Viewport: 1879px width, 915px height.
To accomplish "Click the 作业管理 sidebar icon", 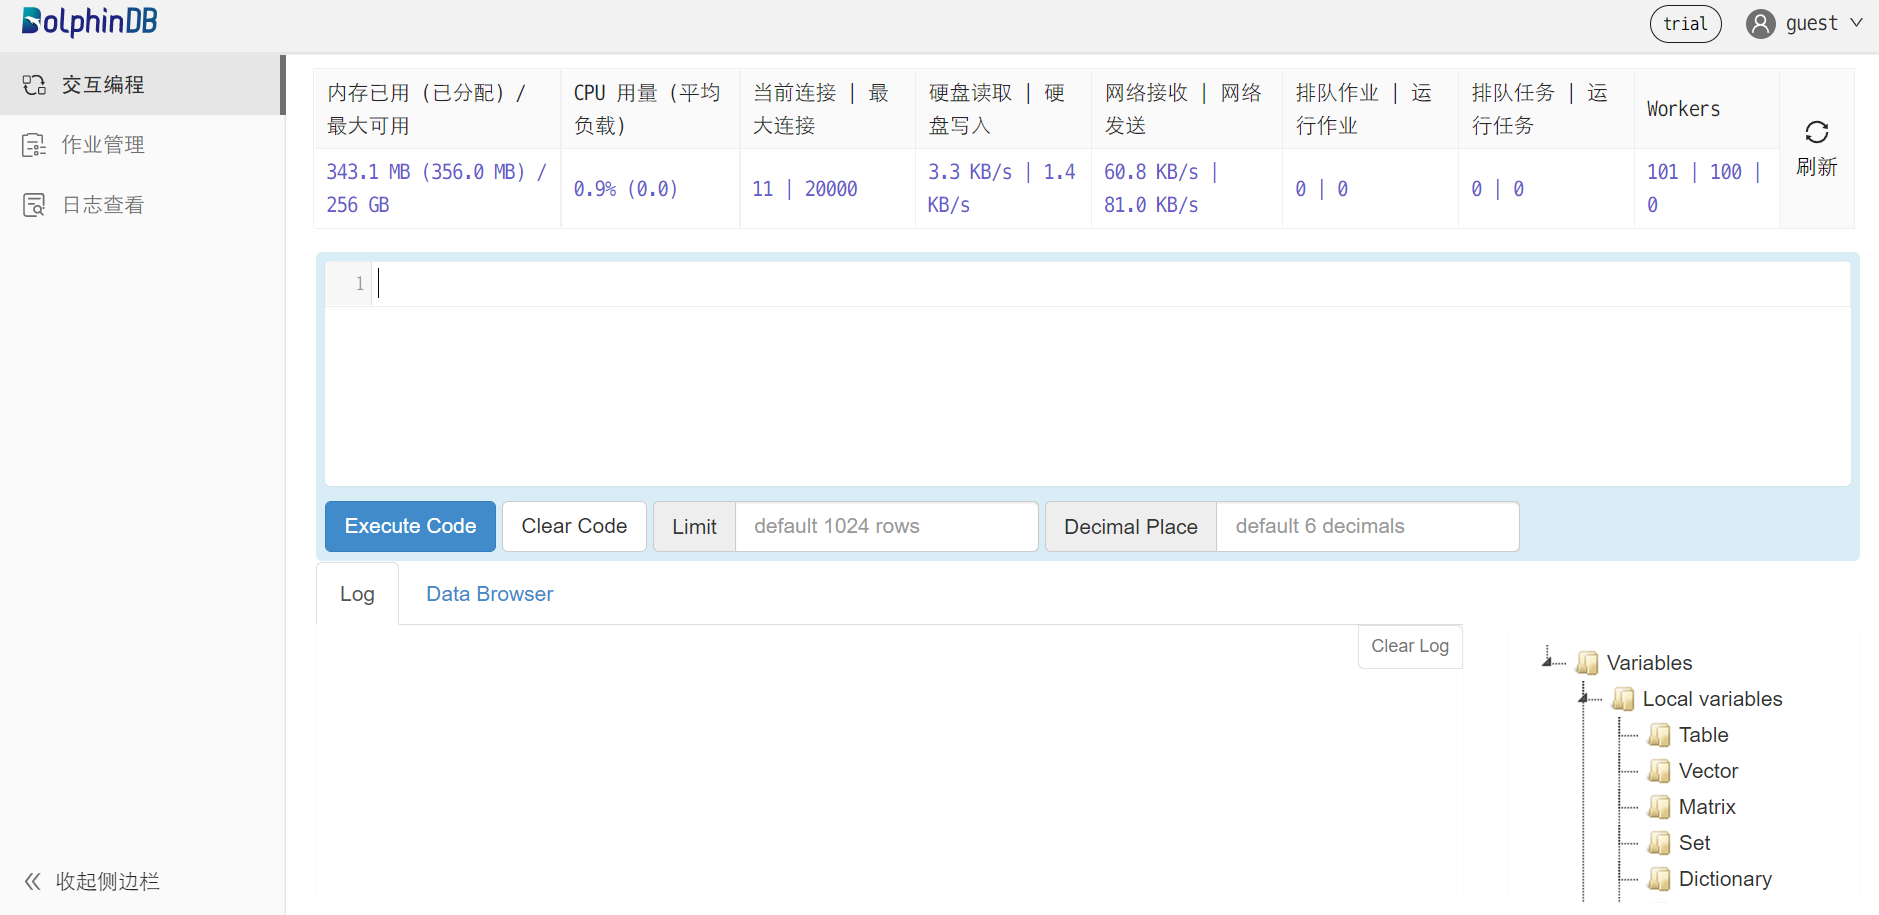I will (34, 145).
